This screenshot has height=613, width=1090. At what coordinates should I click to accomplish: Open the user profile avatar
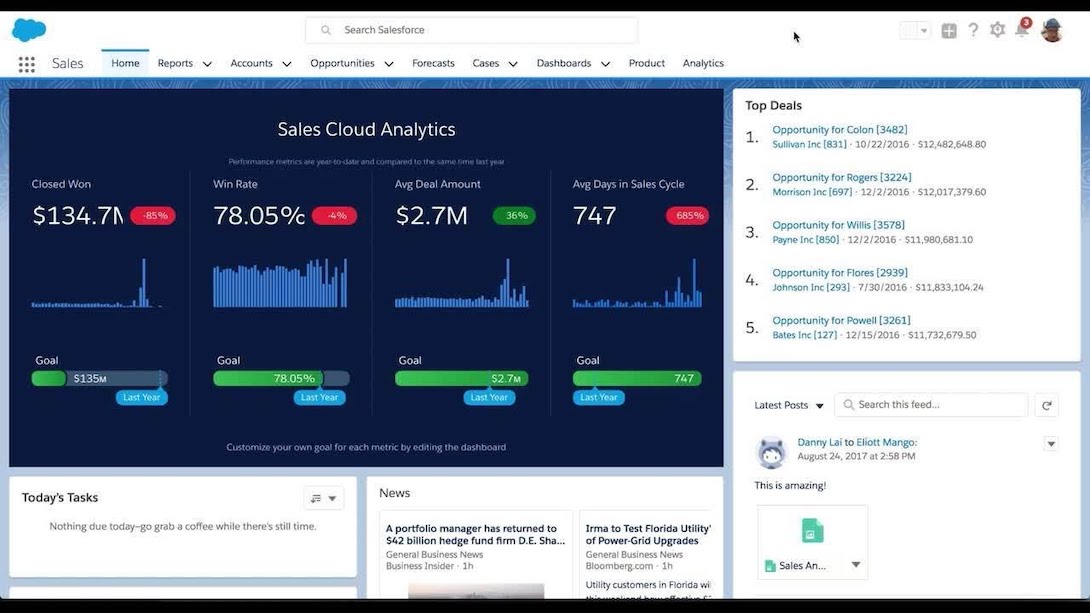(x=1052, y=30)
